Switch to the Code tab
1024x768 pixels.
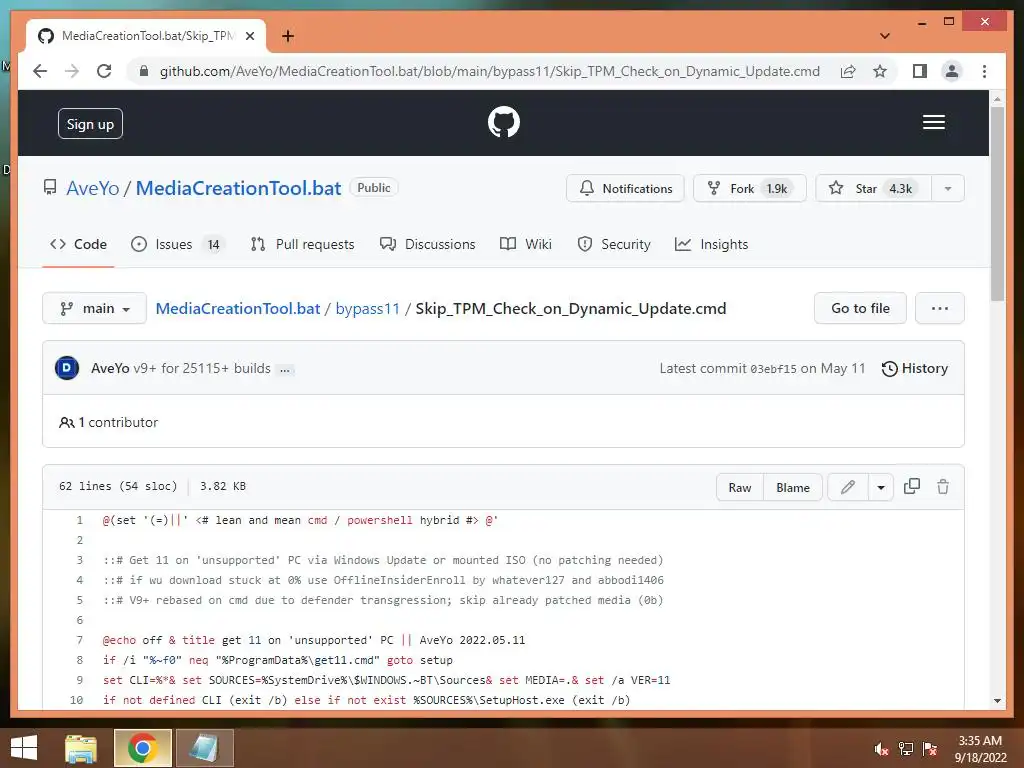78,244
